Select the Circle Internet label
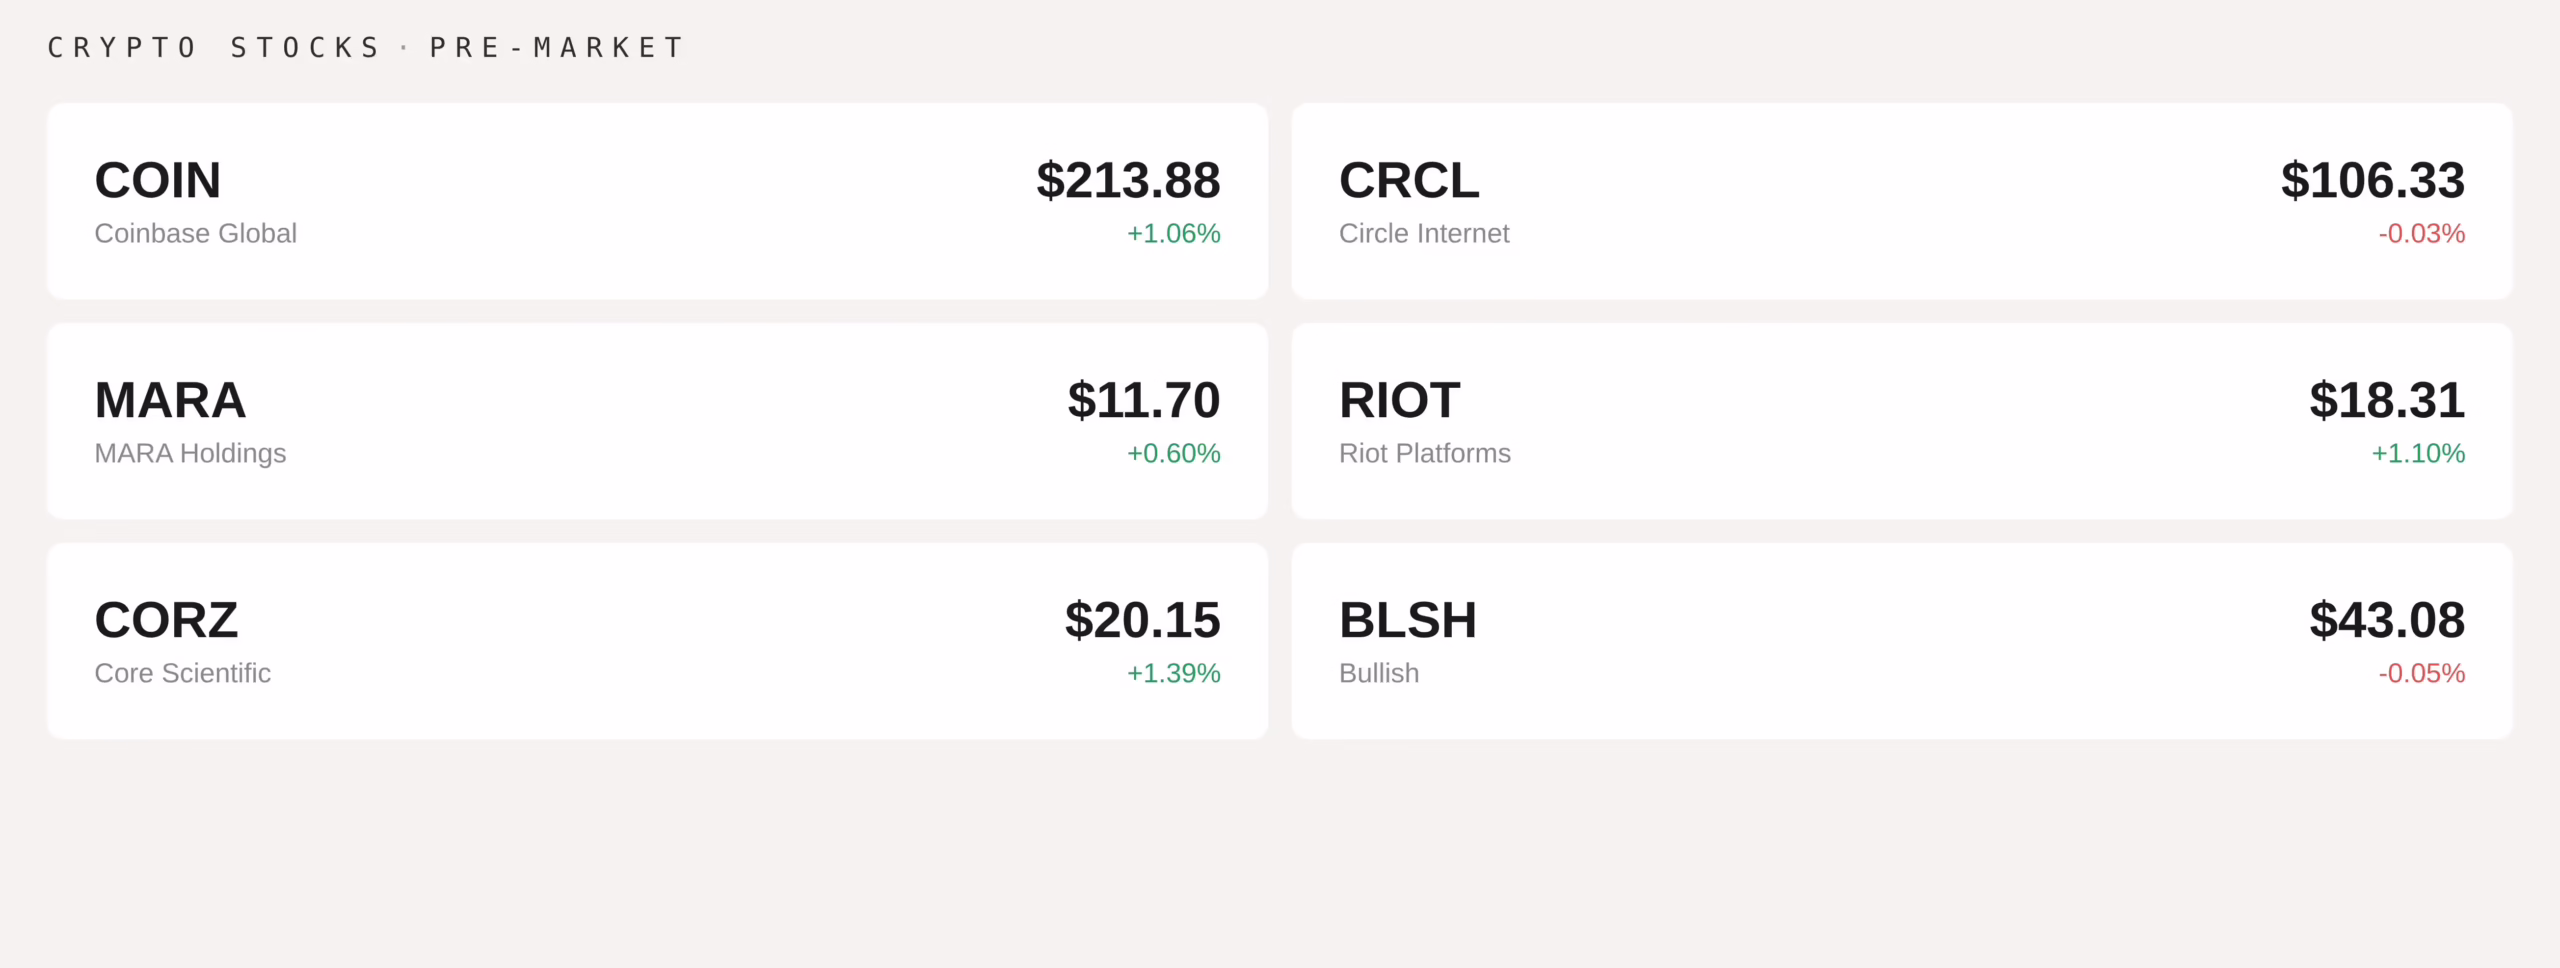The height and width of the screenshot is (968, 2560). [x=1424, y=233]
